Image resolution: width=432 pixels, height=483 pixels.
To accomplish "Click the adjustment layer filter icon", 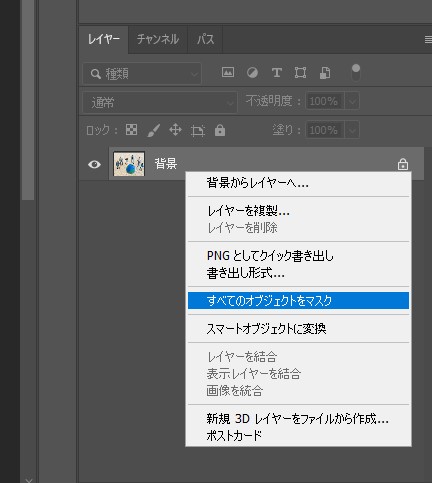I will point(252,72).
